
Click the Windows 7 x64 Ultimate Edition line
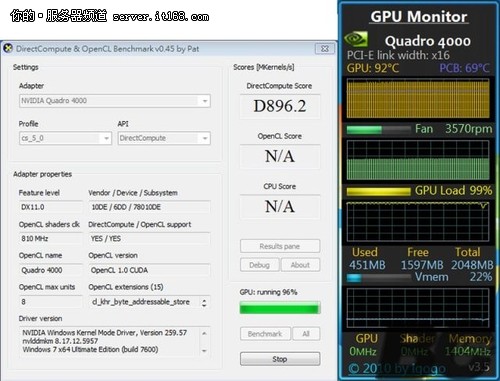point(90,350)
